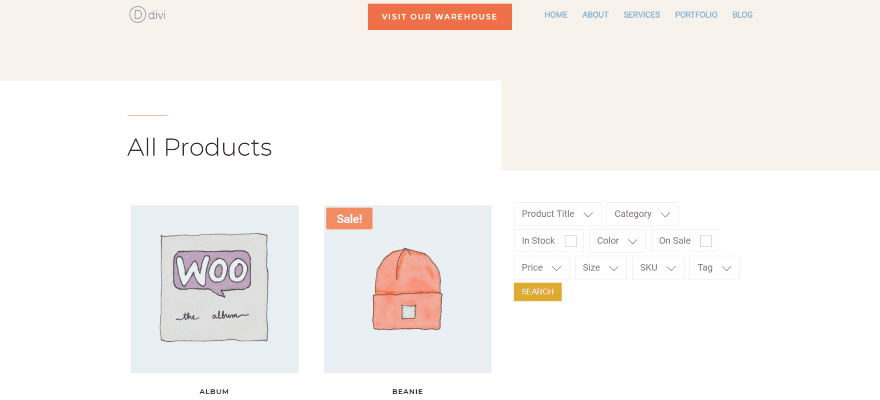880x400 pixels.
Task: Click the Sale! badge on Beanie
Action: pyautogui.click(x=349, y=218)
